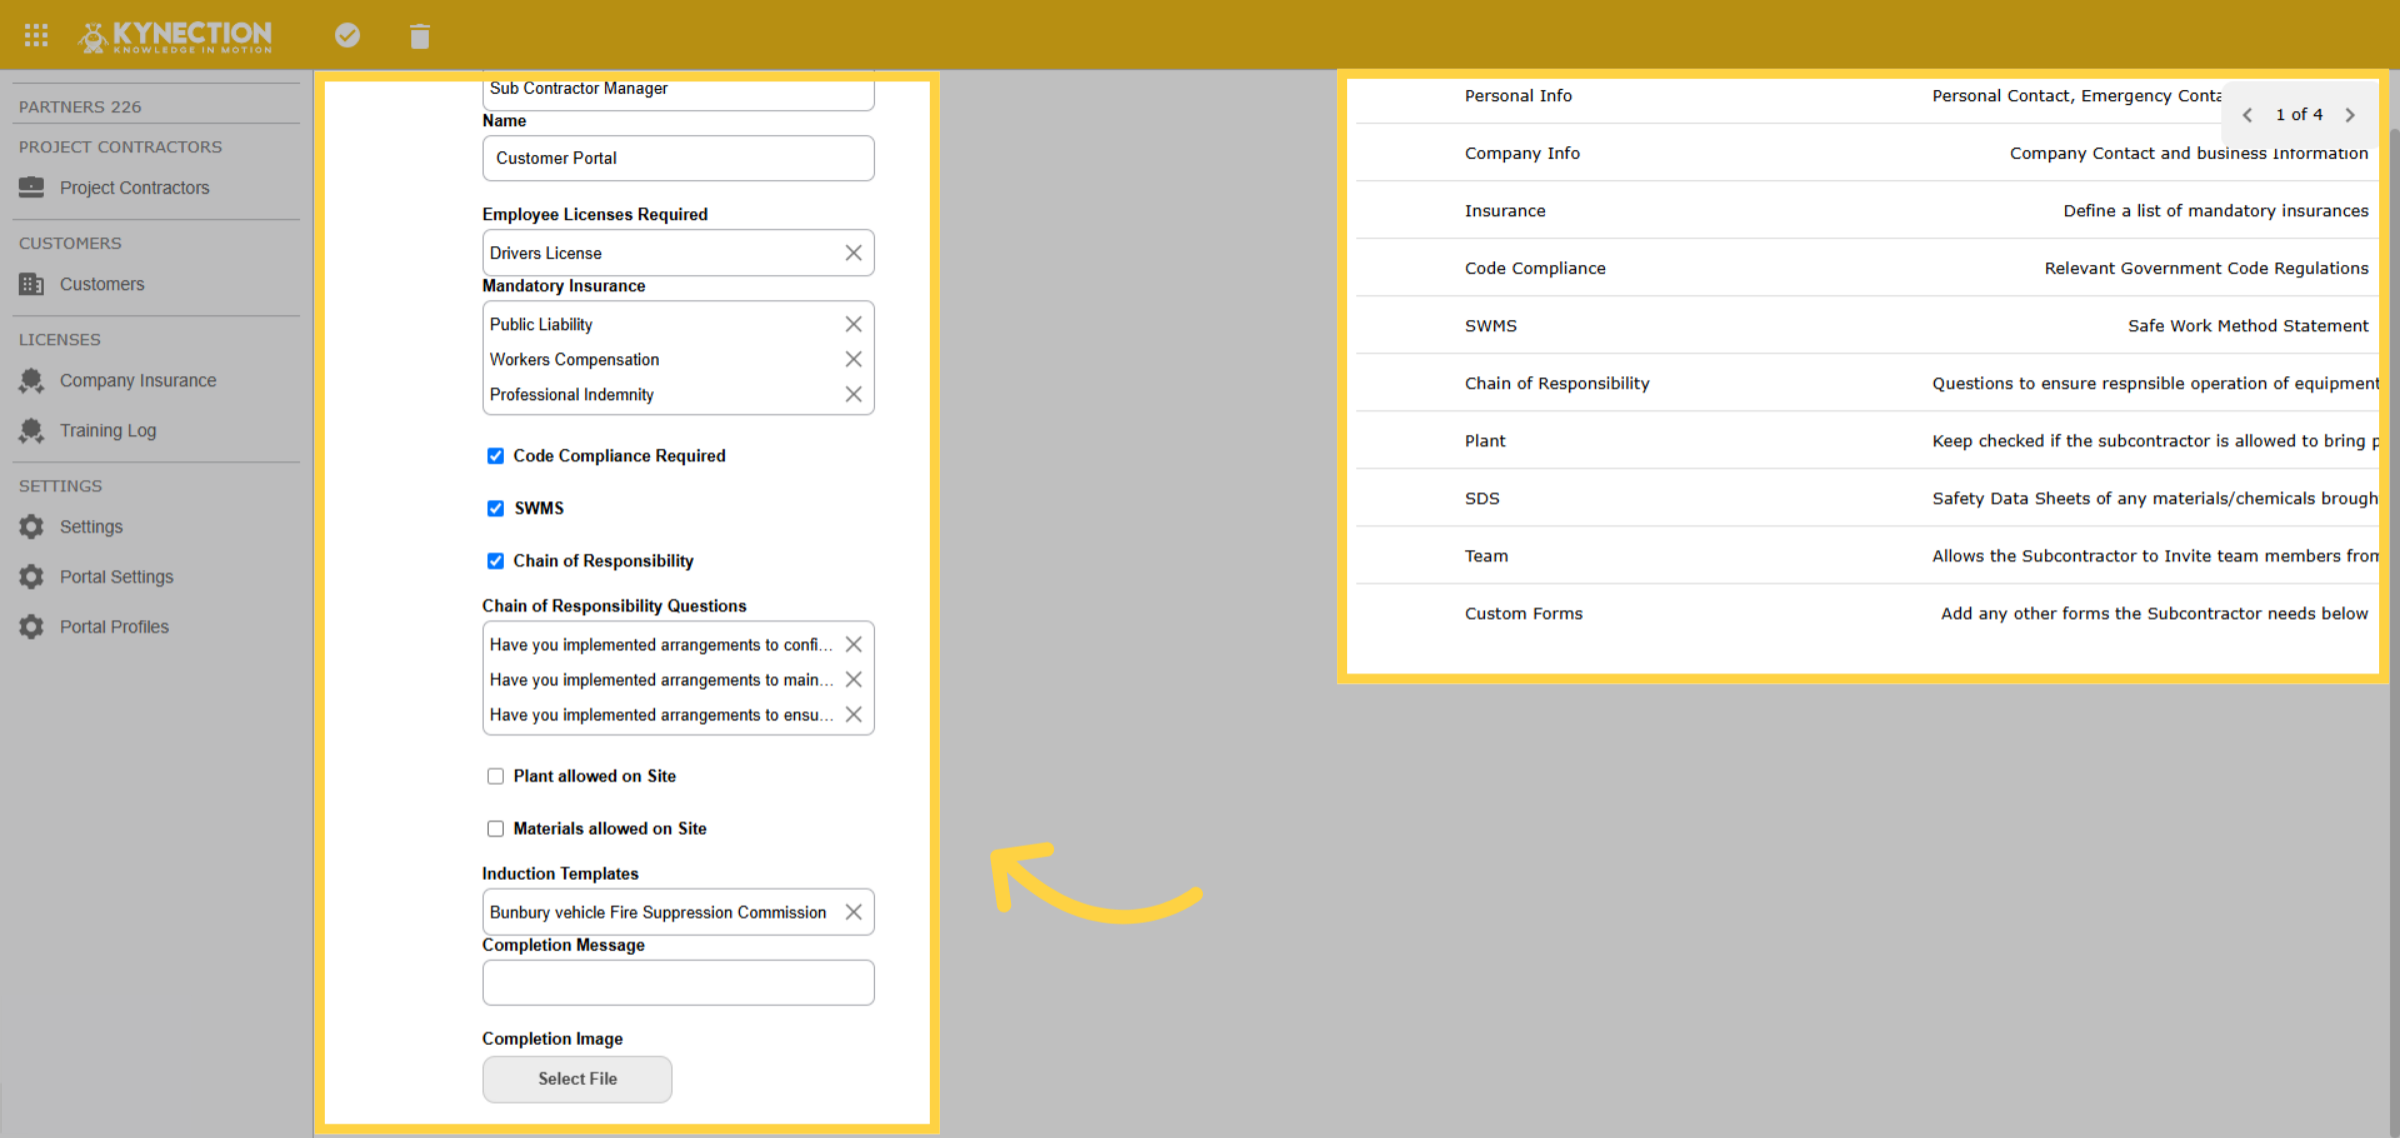Select the Plant row

click(1866, 440)
